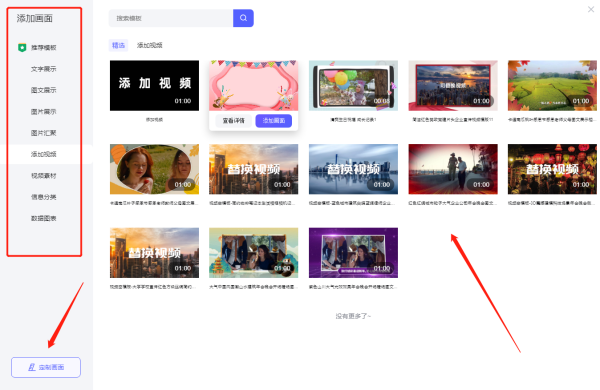Focus the template search input field
This screenshot has height=390, width=600.
(x=171, y=18)
